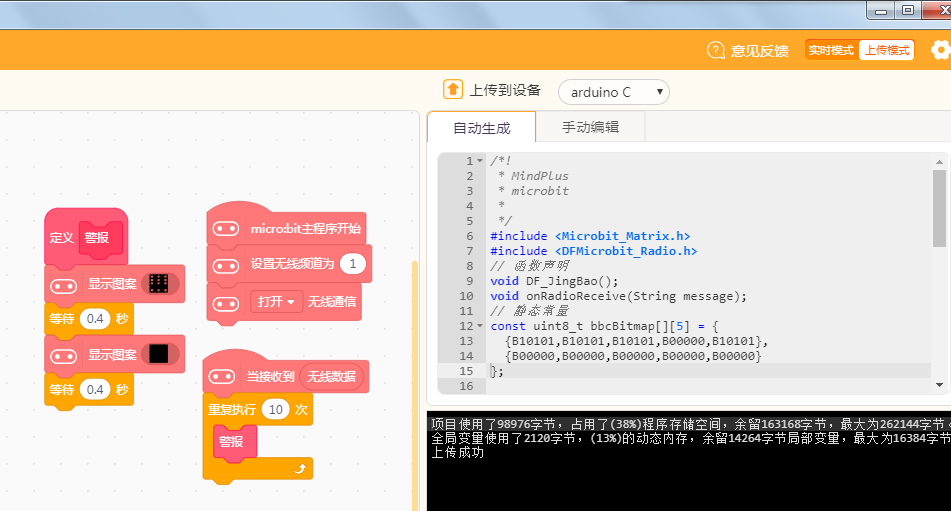This screenshot has height=511, width=951.
Task: Click console line about 98976 bytes used
Action: 690,424
